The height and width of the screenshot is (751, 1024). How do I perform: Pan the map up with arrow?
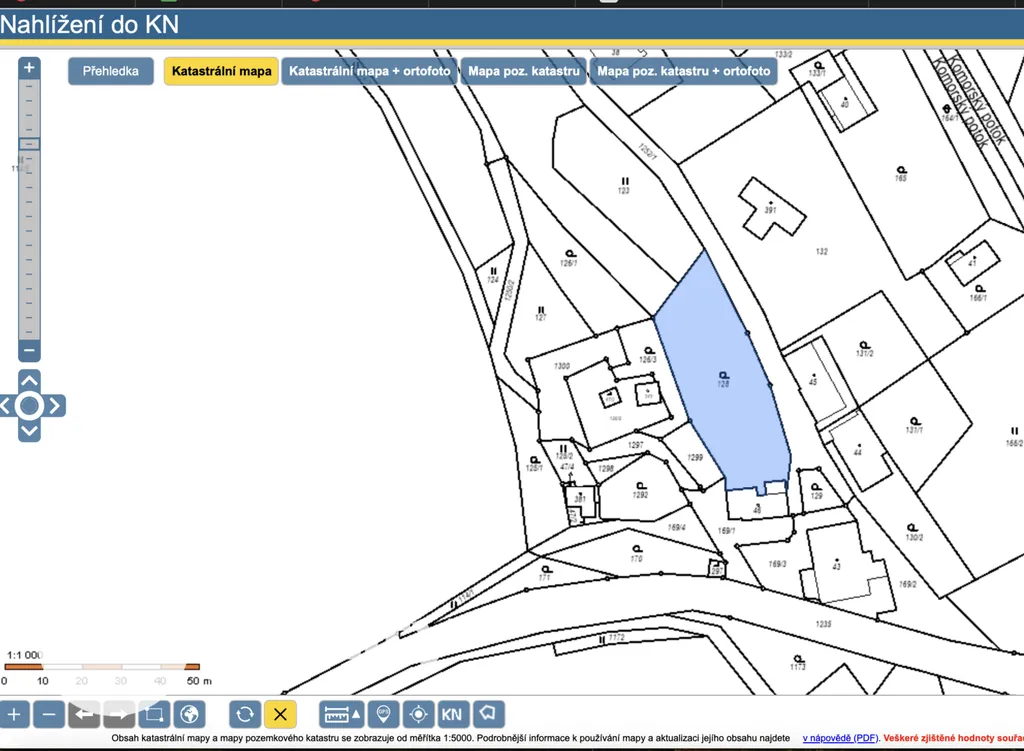pos(30,380)
